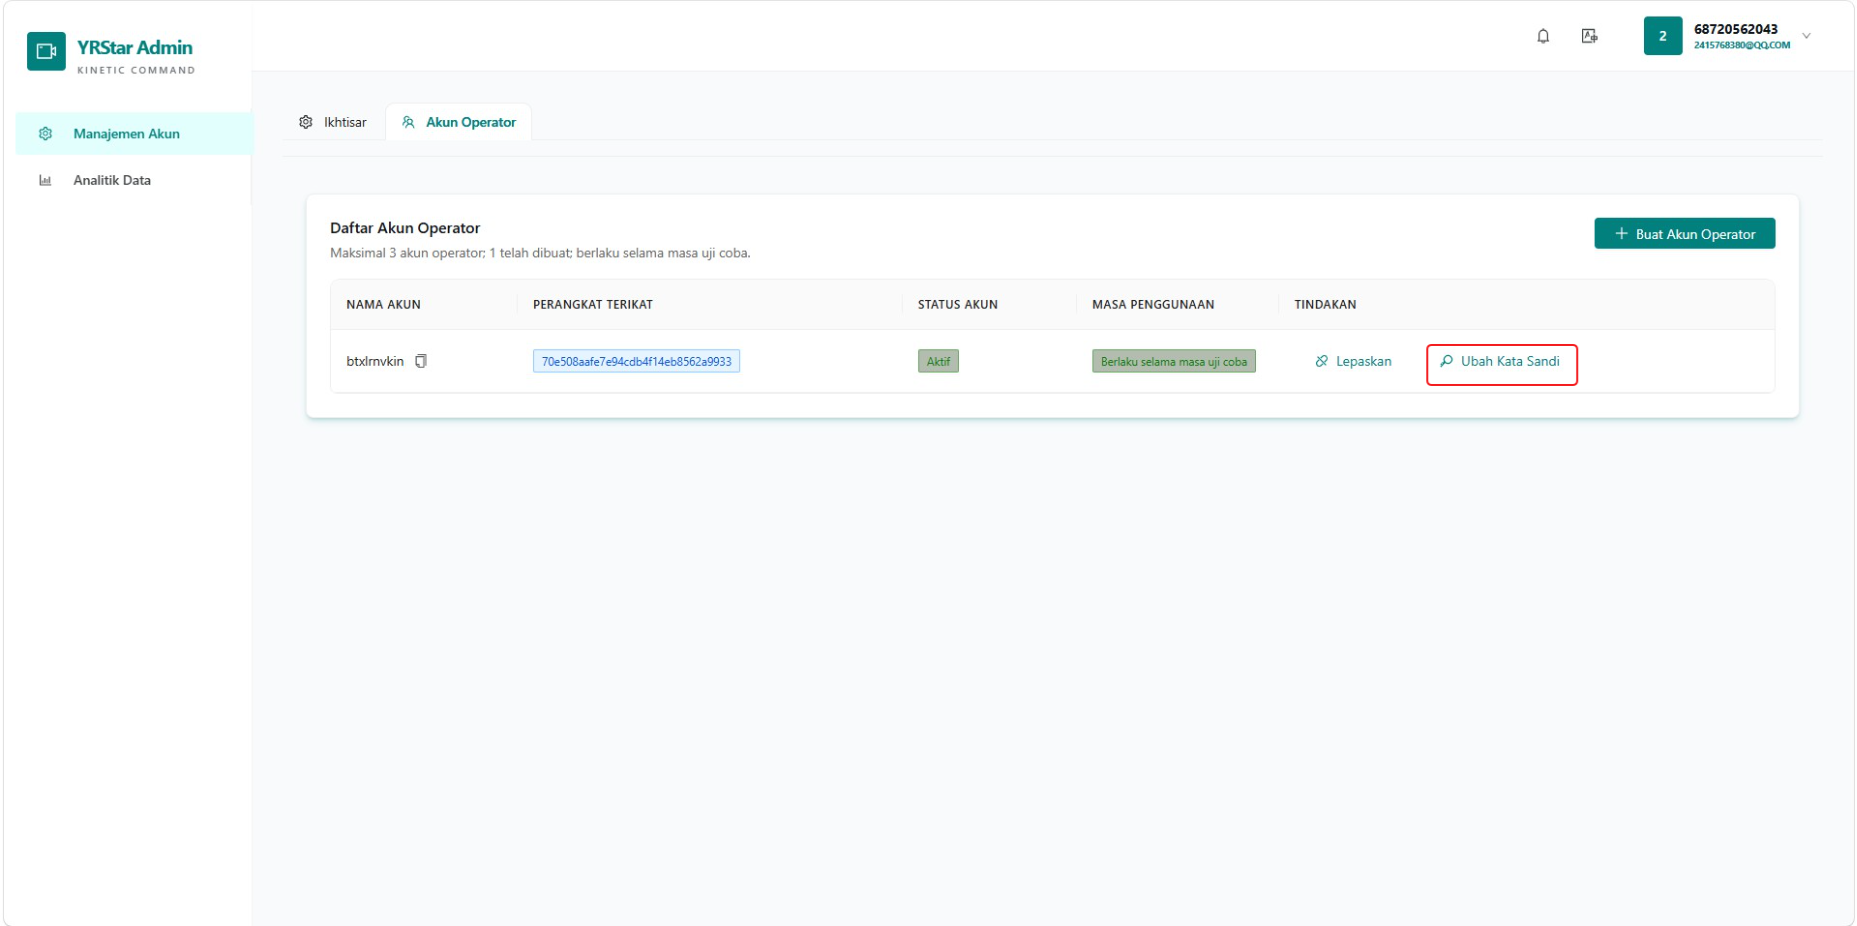Open the notifications bell
The height and width of the screenshot is (926, 1857).
pyautogui.click(x=1543, y=36)
